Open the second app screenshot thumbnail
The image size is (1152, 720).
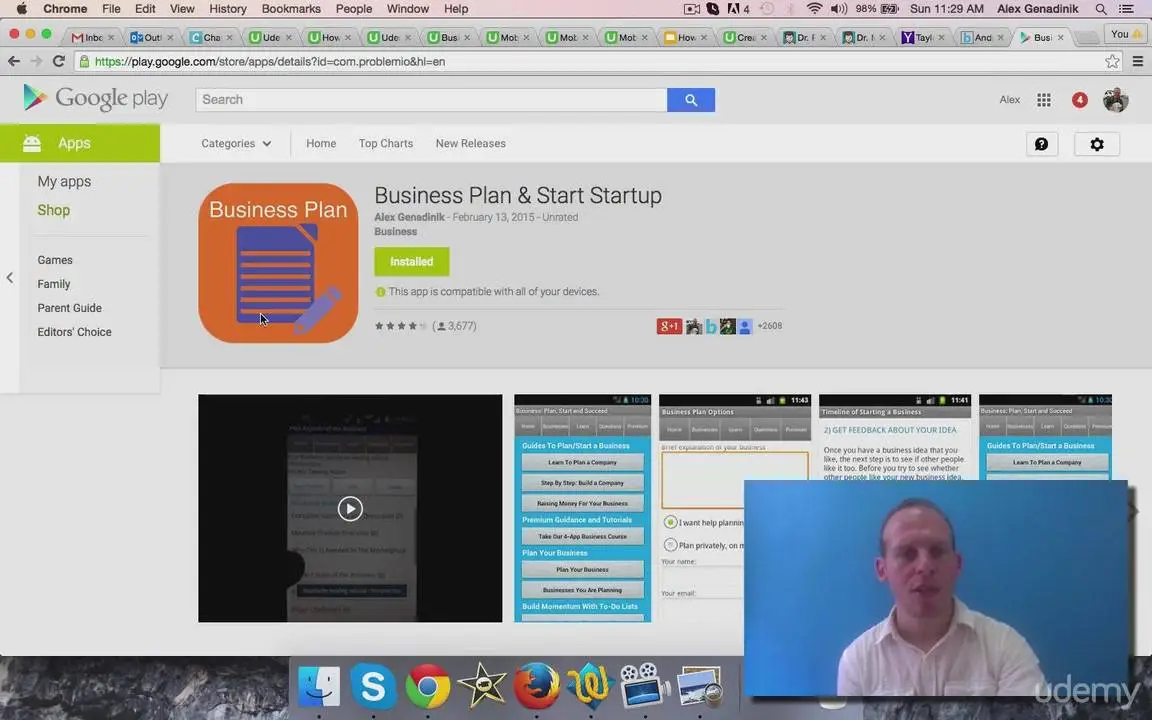coord(735,508)
